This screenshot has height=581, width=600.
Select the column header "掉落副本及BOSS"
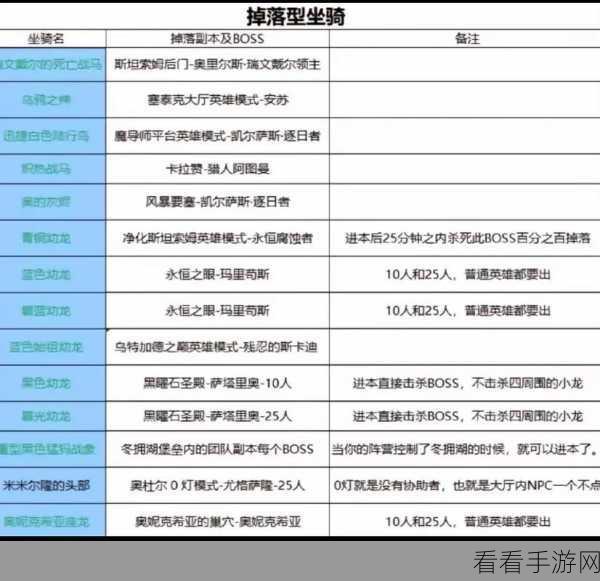click(x=217, y=39)
